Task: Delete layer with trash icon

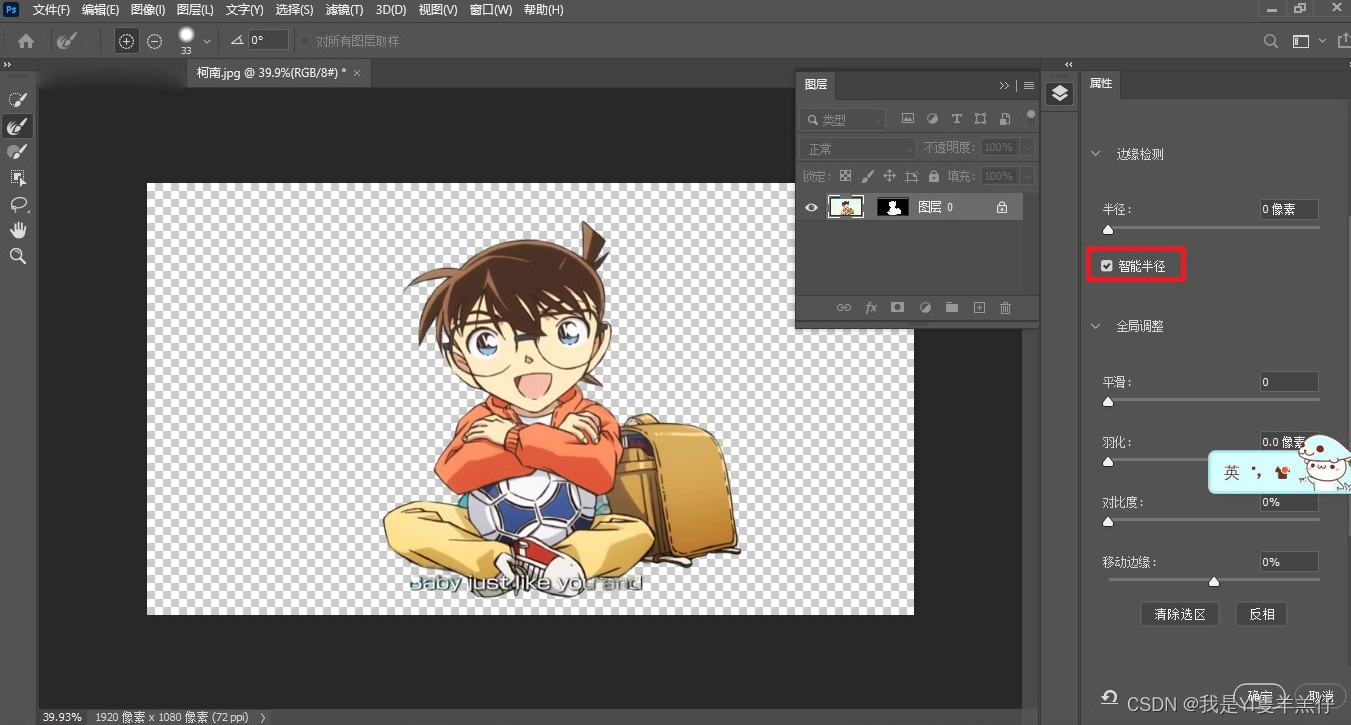Action: click(x=1006, y=308)
